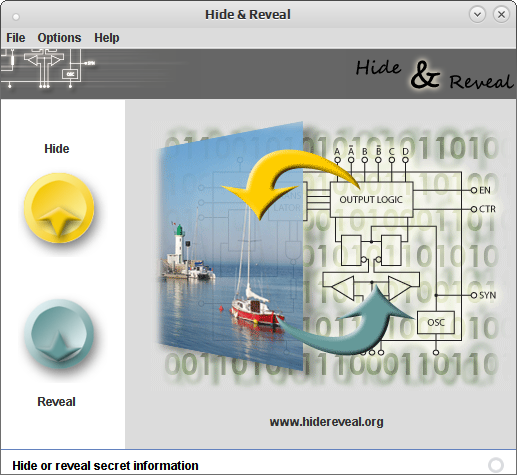Click the status text Hide or reveal secret information
Viewport: 517px width, 475px height.
point(105,466)
